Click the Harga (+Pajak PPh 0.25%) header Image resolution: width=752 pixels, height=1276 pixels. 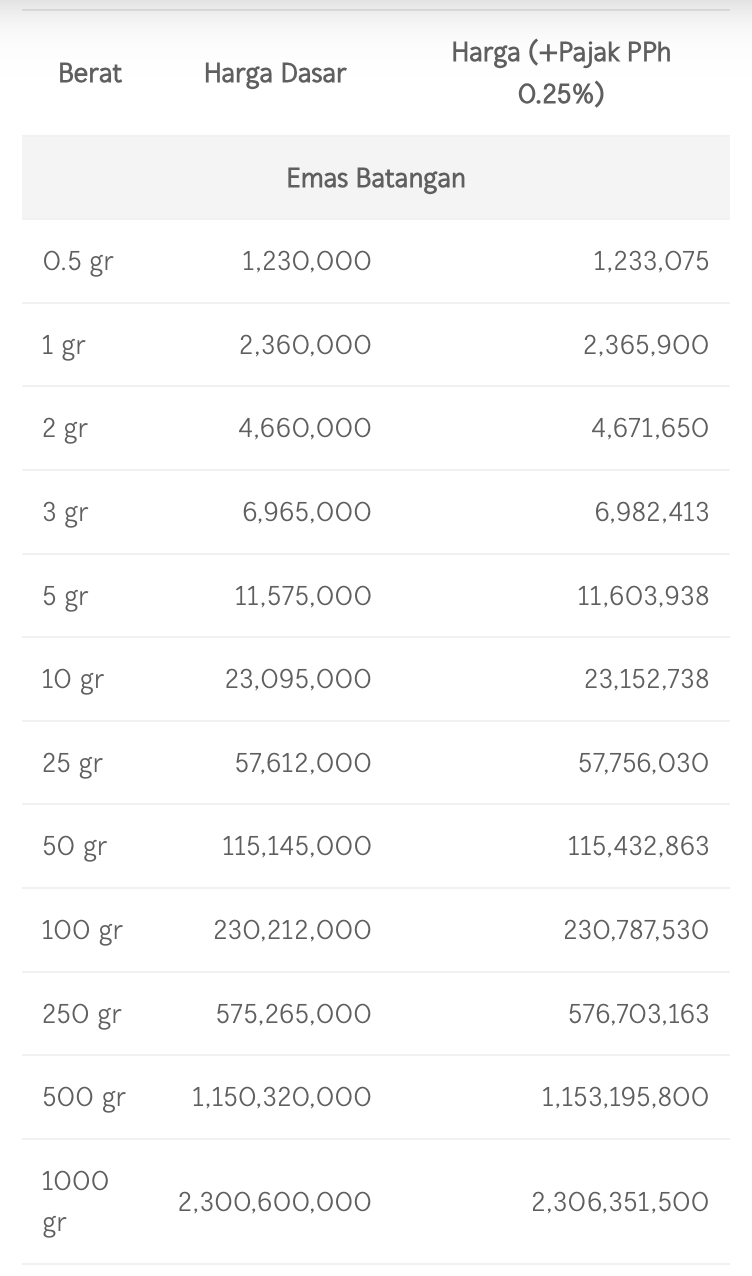coord(561,73)
